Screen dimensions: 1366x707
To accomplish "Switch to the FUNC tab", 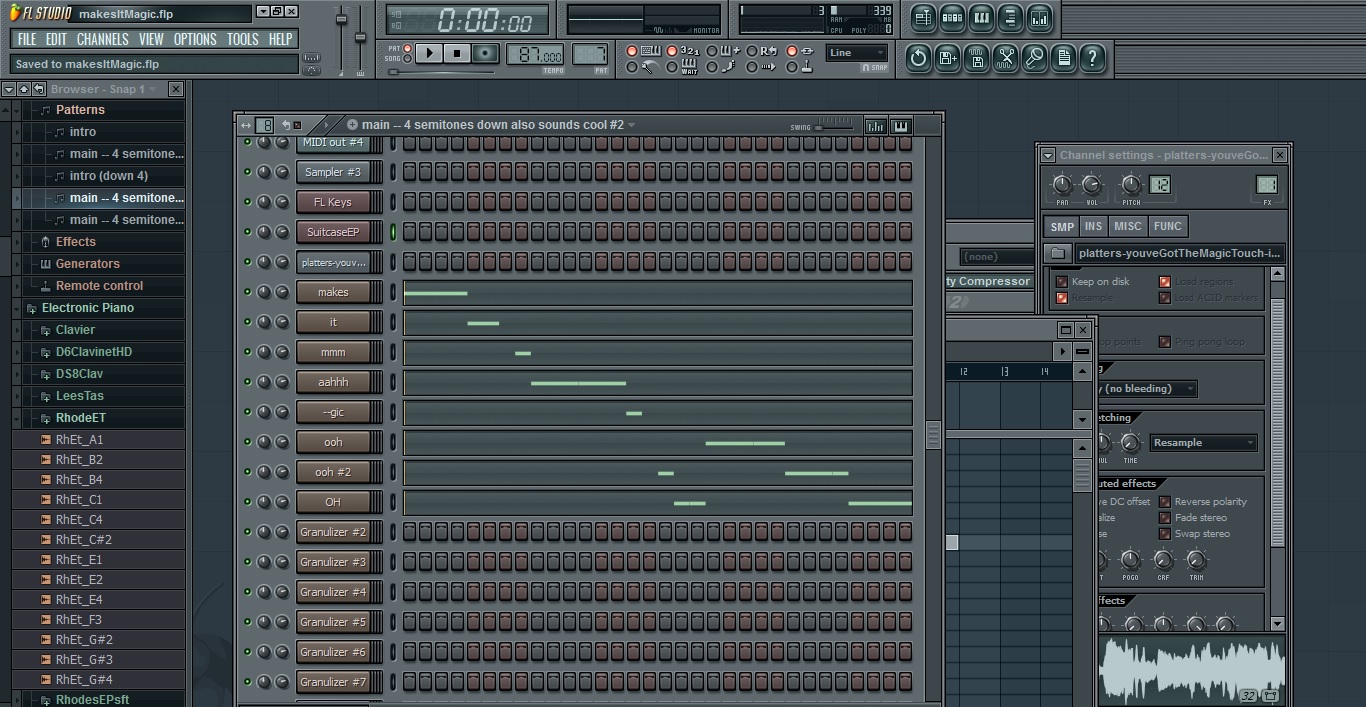I will pyautogui.click(x=1167, y=227).
